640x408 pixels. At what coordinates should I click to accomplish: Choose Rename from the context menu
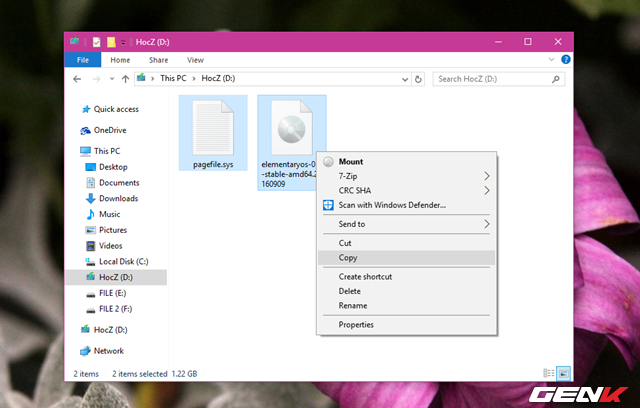(x=407, y=306)
